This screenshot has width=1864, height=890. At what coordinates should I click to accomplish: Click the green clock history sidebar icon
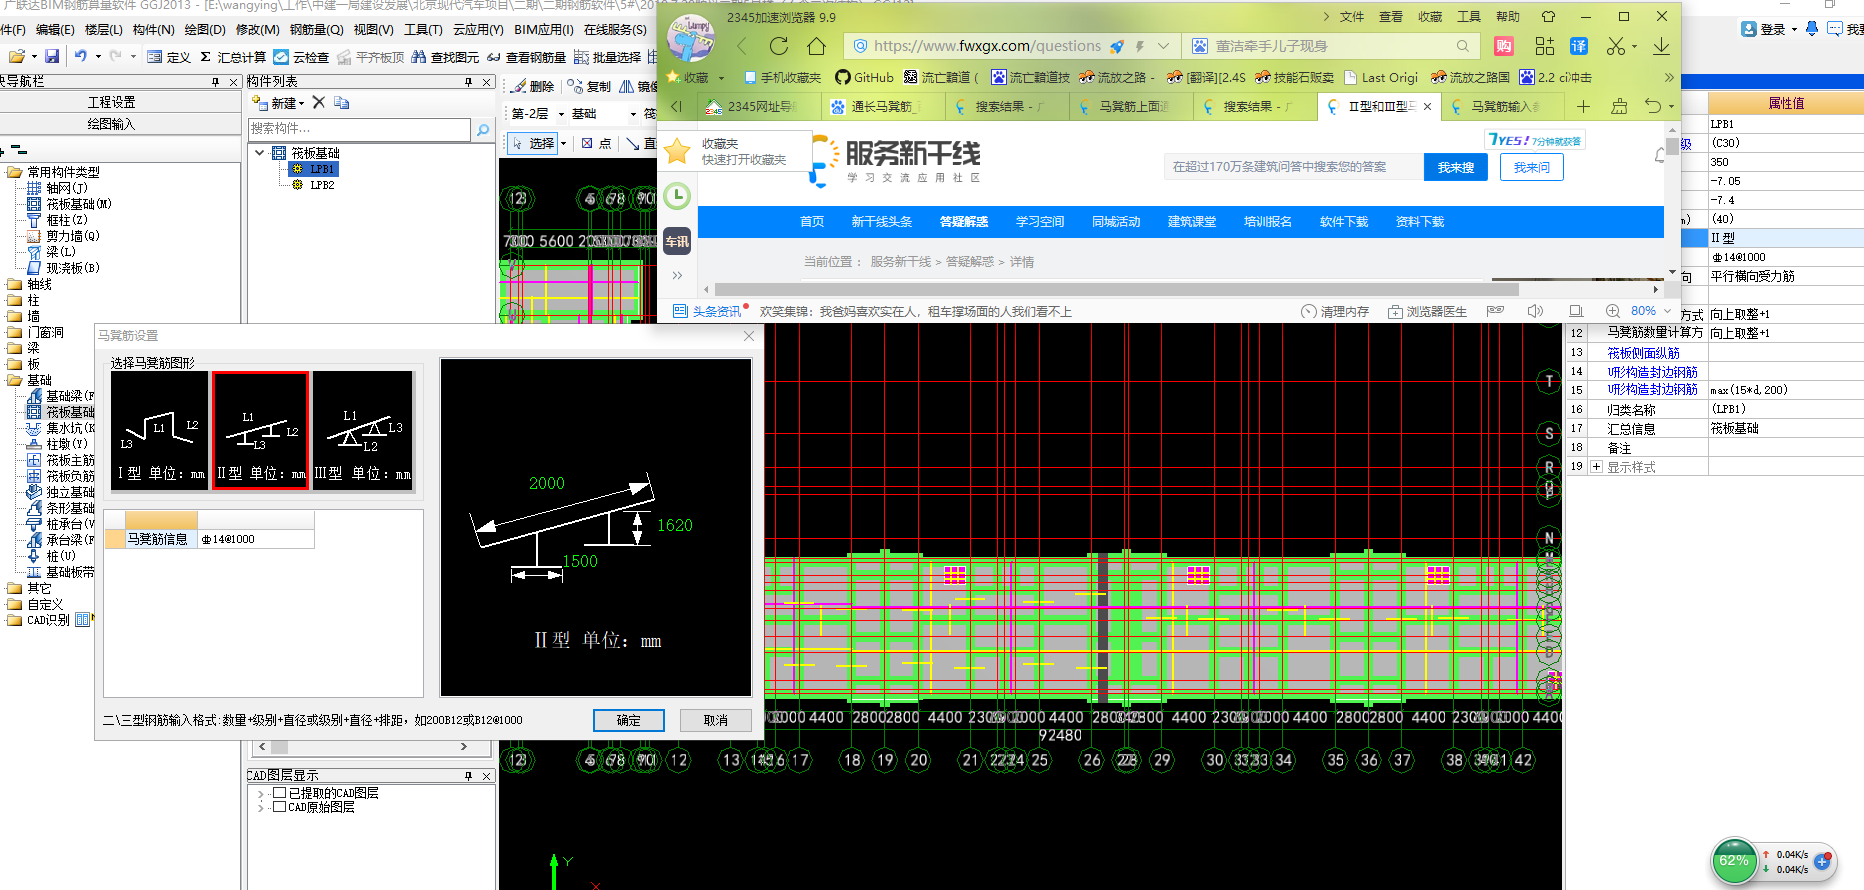click(x=677, y=196)
